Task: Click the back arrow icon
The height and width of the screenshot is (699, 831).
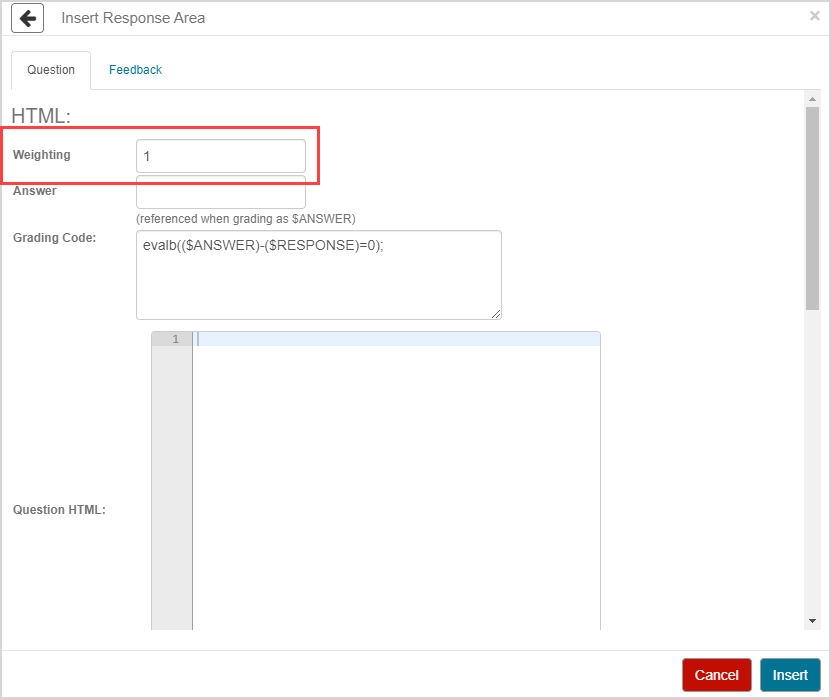Action: [x=28, y=18]
